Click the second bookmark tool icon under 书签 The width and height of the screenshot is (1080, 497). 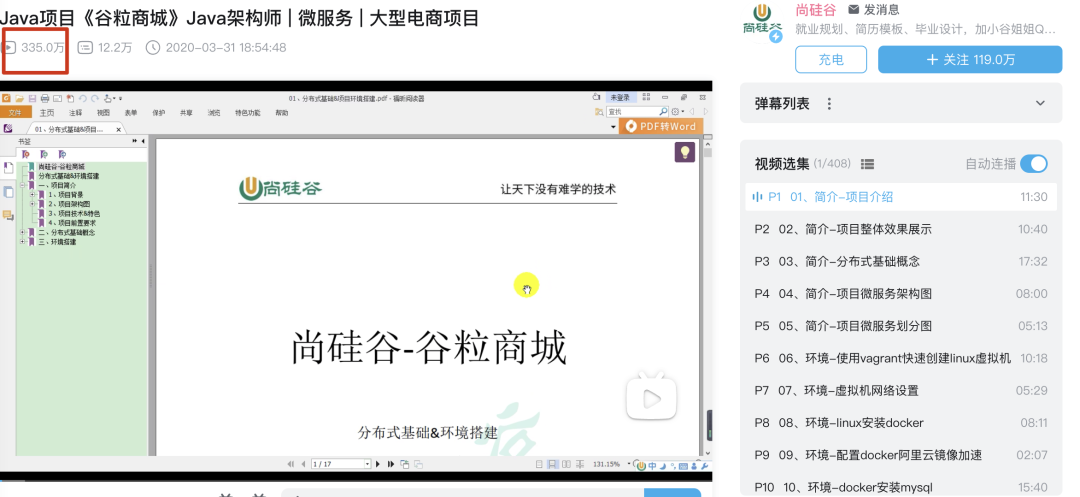tap(44, 154)
